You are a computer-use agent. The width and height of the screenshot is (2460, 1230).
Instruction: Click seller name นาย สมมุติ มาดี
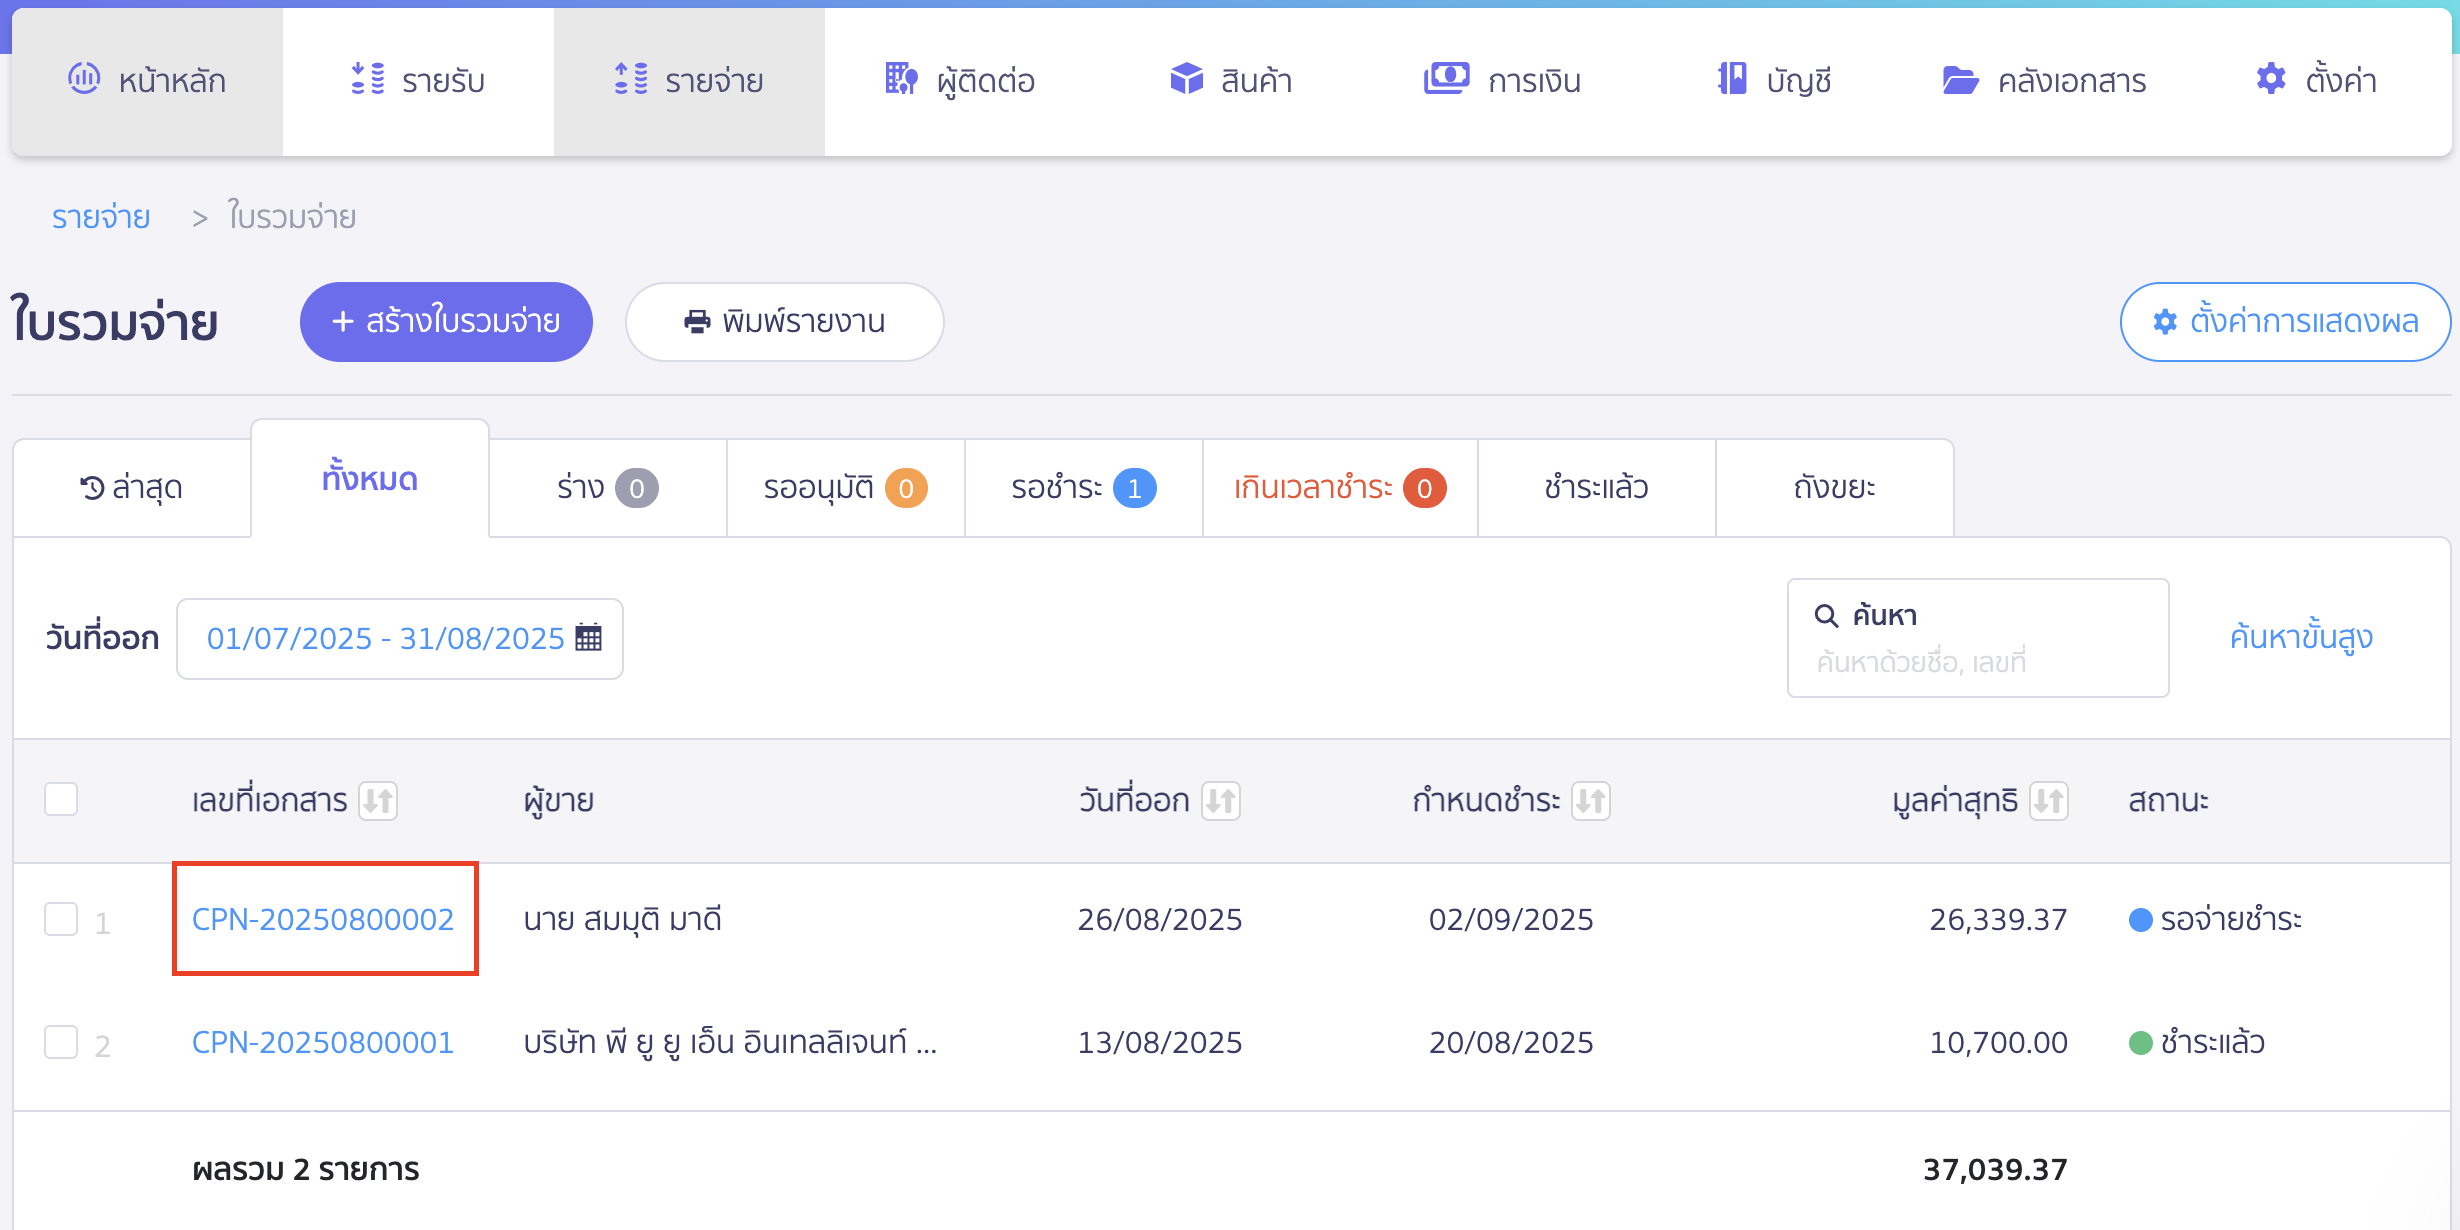pos(622,919)
